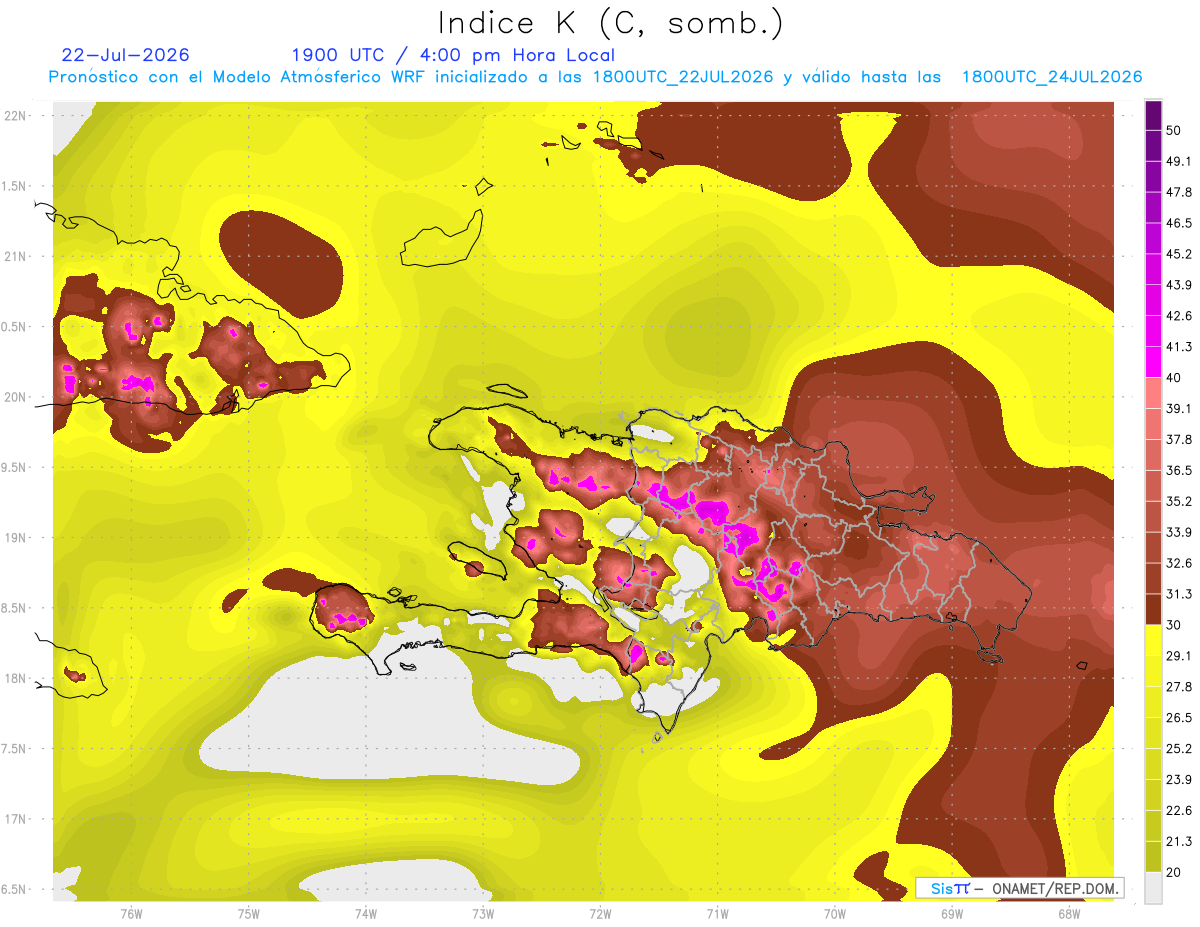Viewport: 1200px width, 927px height.
Task: Click the "21N" latitude label
Action: (17, 256)
